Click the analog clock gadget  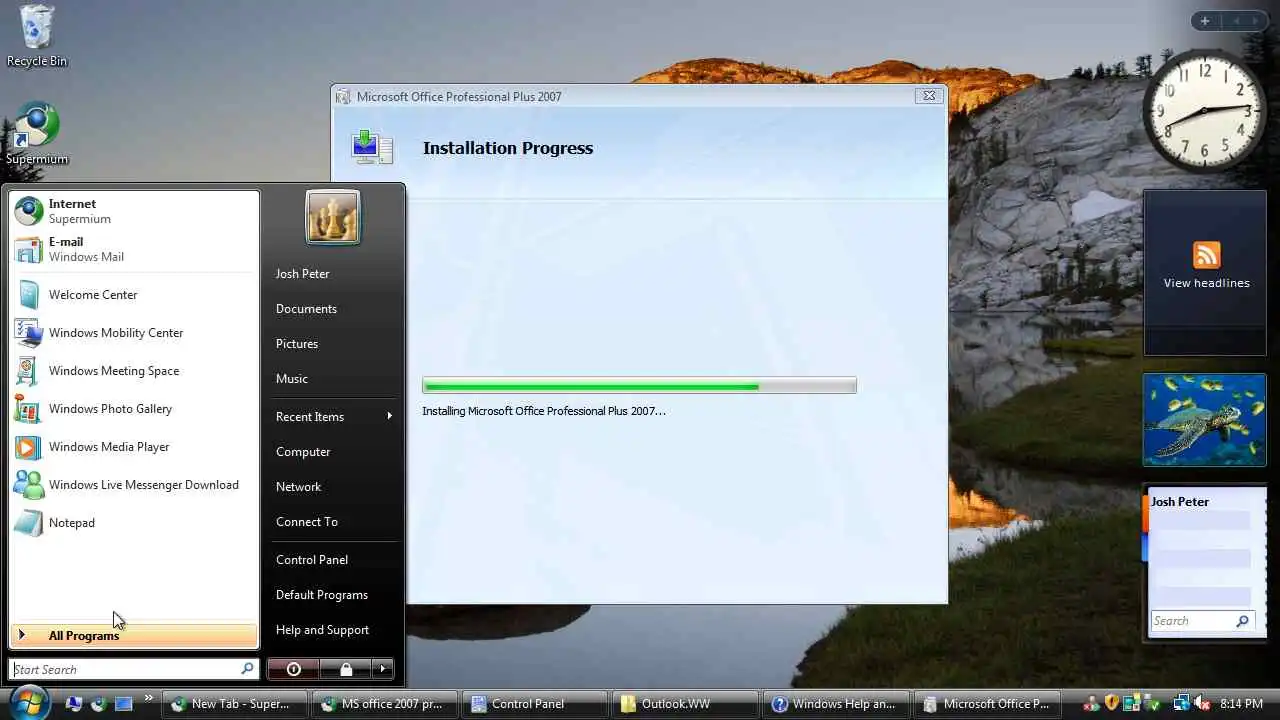coord(1204,110)
